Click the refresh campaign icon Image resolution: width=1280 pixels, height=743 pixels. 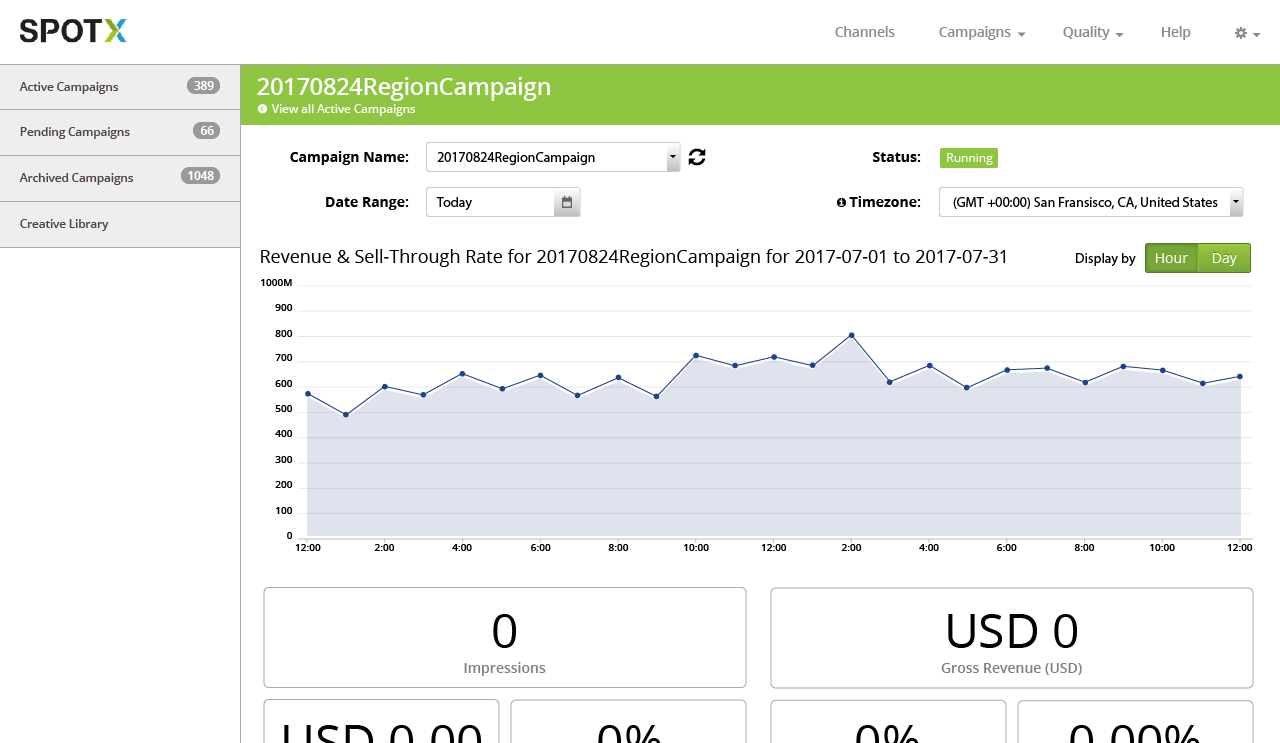[x=697, y=157]
